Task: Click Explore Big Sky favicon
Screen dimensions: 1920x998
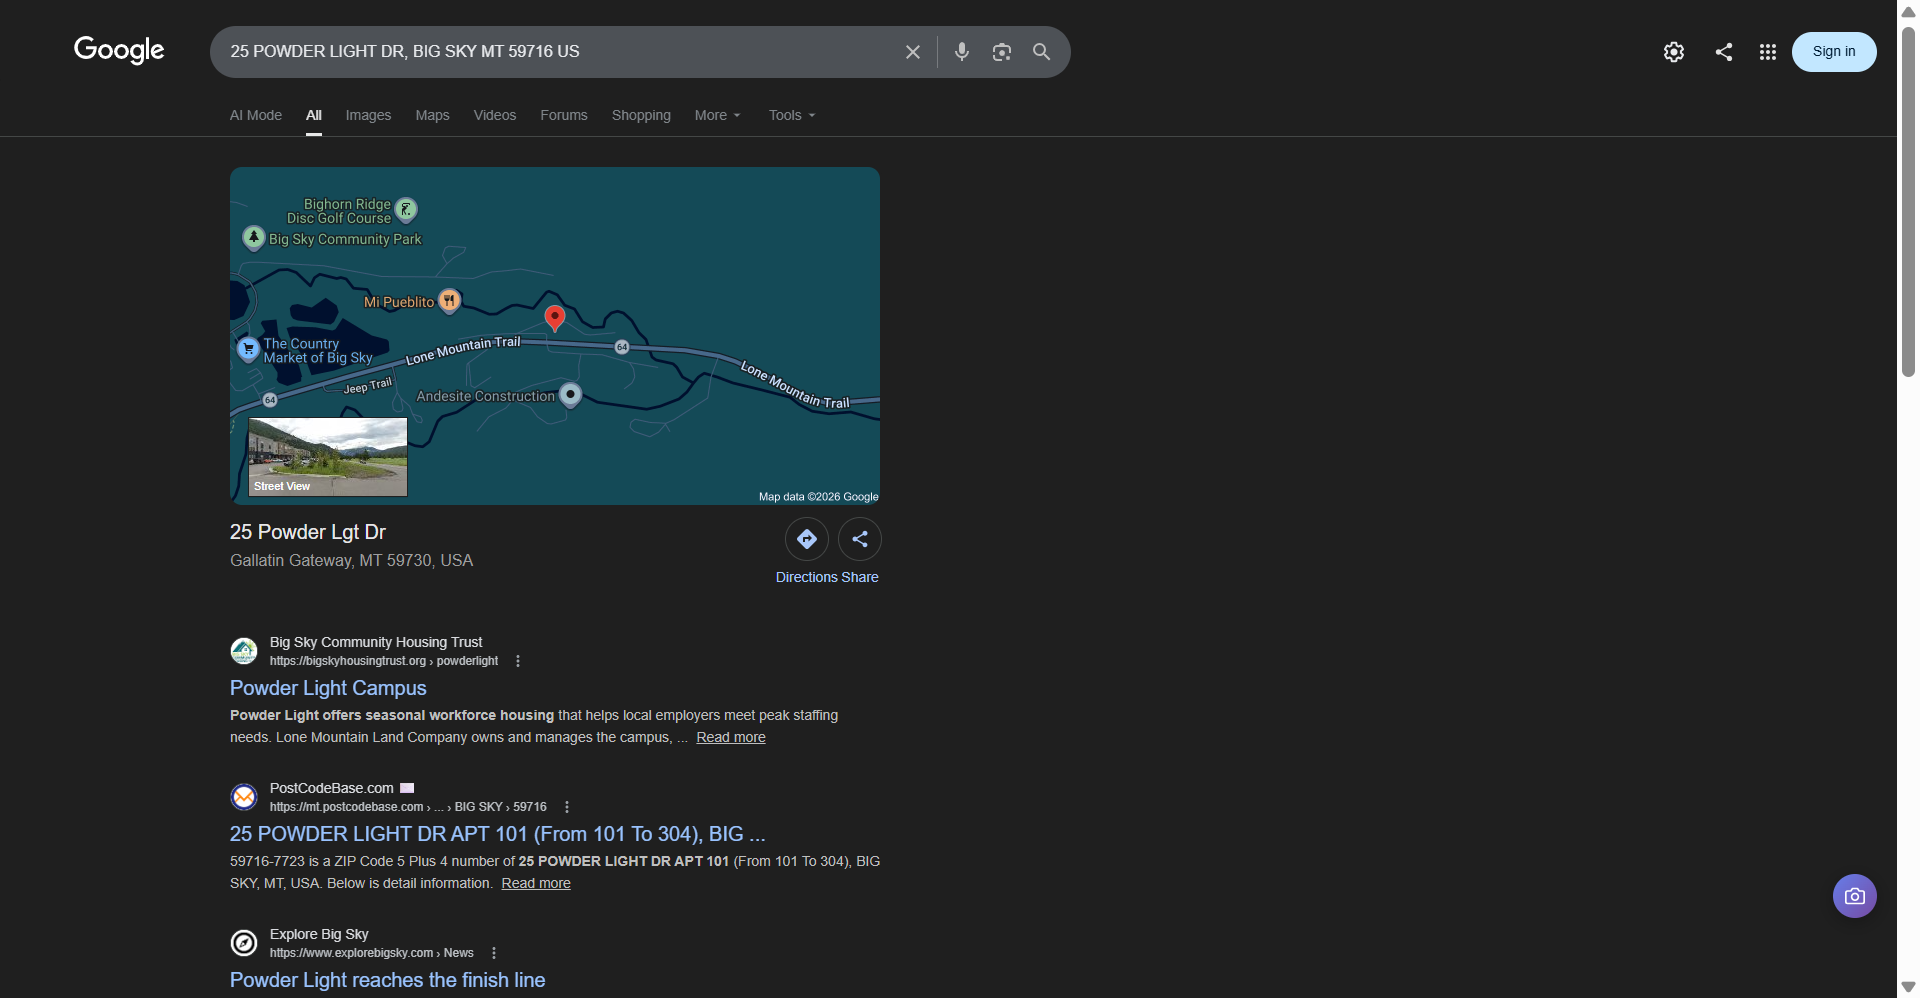Action: point(244,943)
